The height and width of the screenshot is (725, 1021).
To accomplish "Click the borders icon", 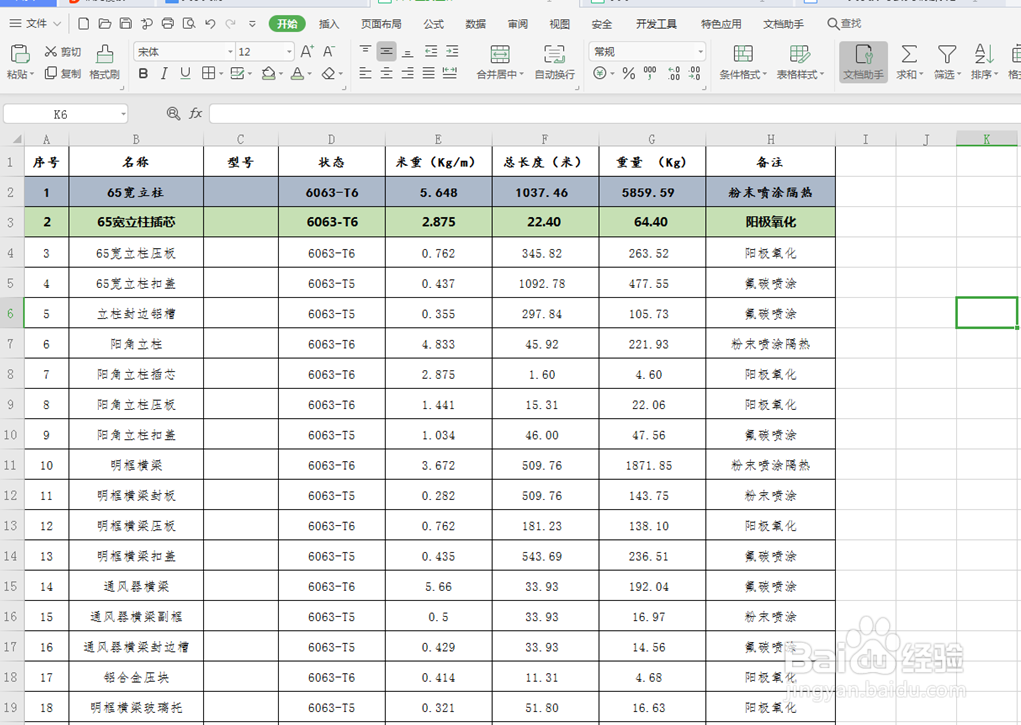I will tap(208, 73).
